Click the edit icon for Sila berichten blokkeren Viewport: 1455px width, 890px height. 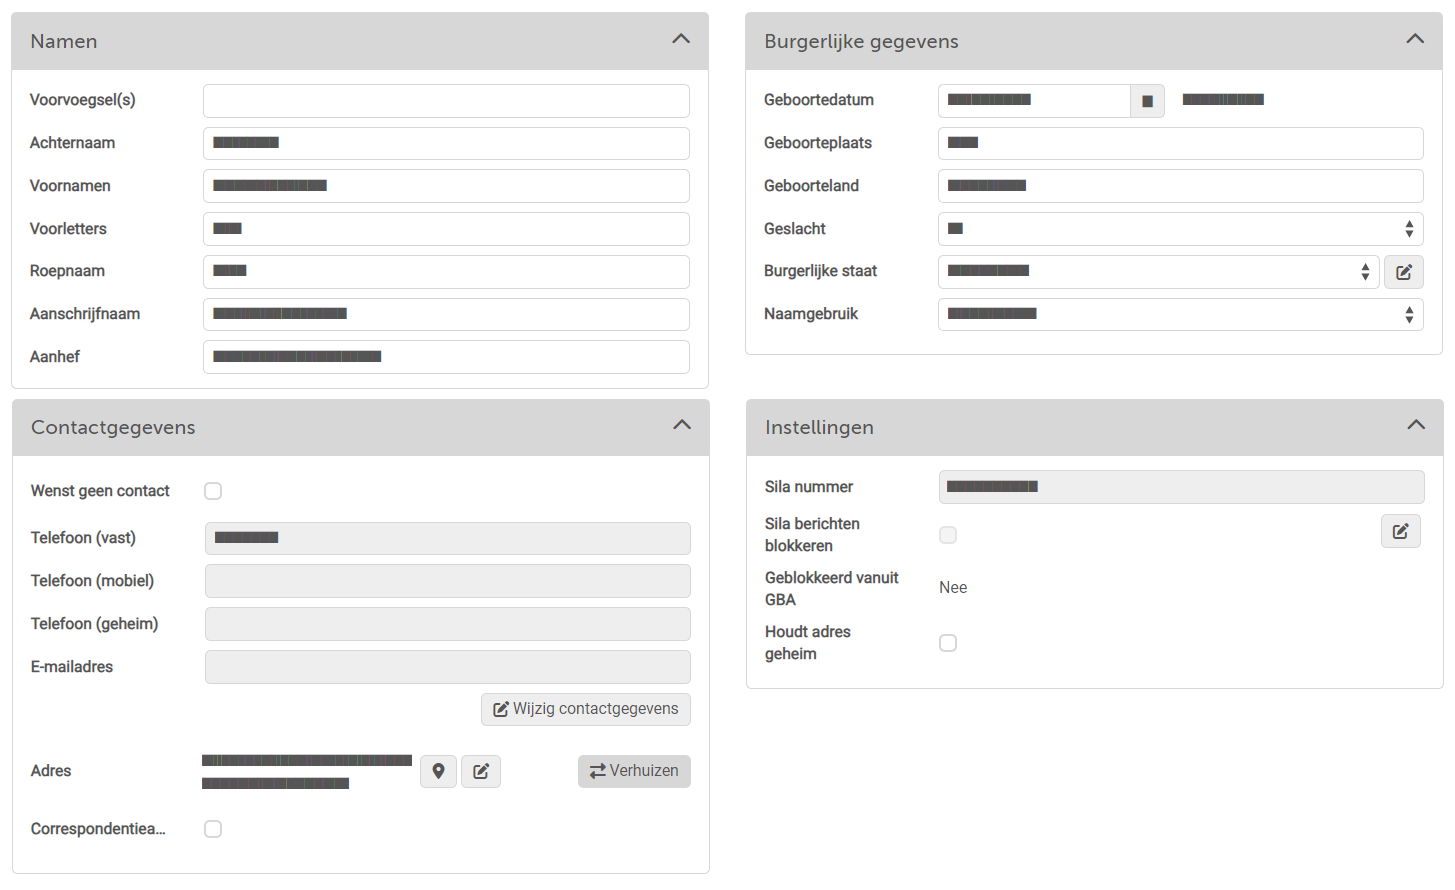click(x=1400, y=531)
